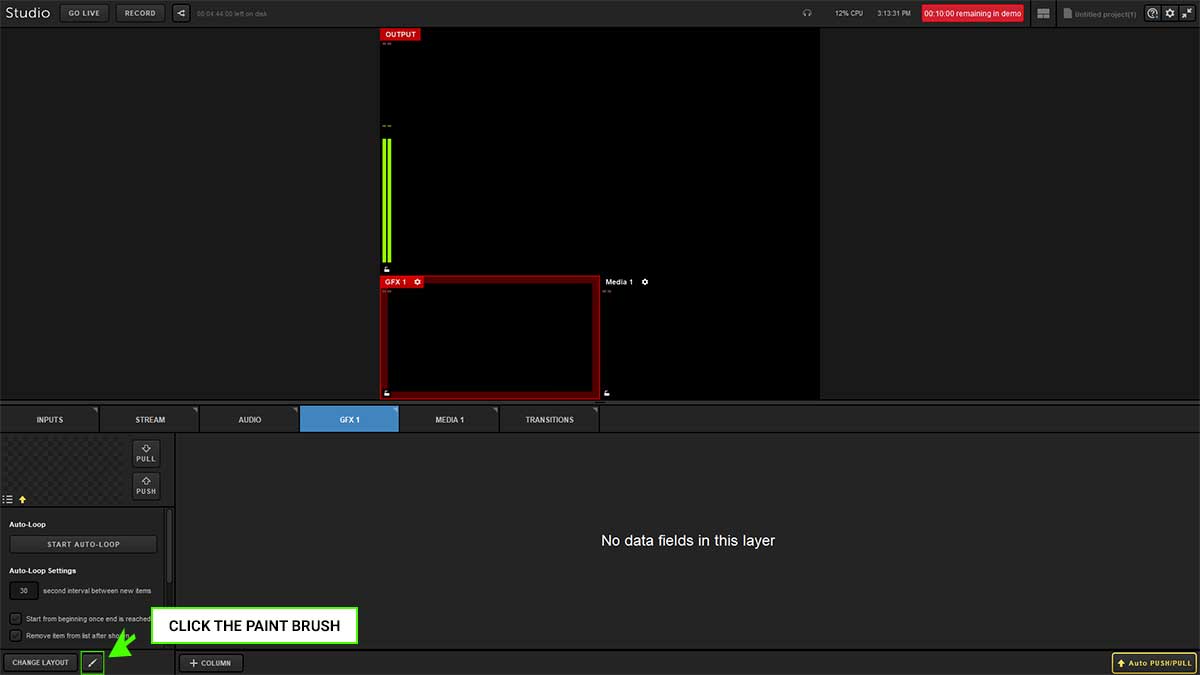Screen dimensions: 1200x675
Task: Open the share icon beside Record
Action: tap(181, 13)
